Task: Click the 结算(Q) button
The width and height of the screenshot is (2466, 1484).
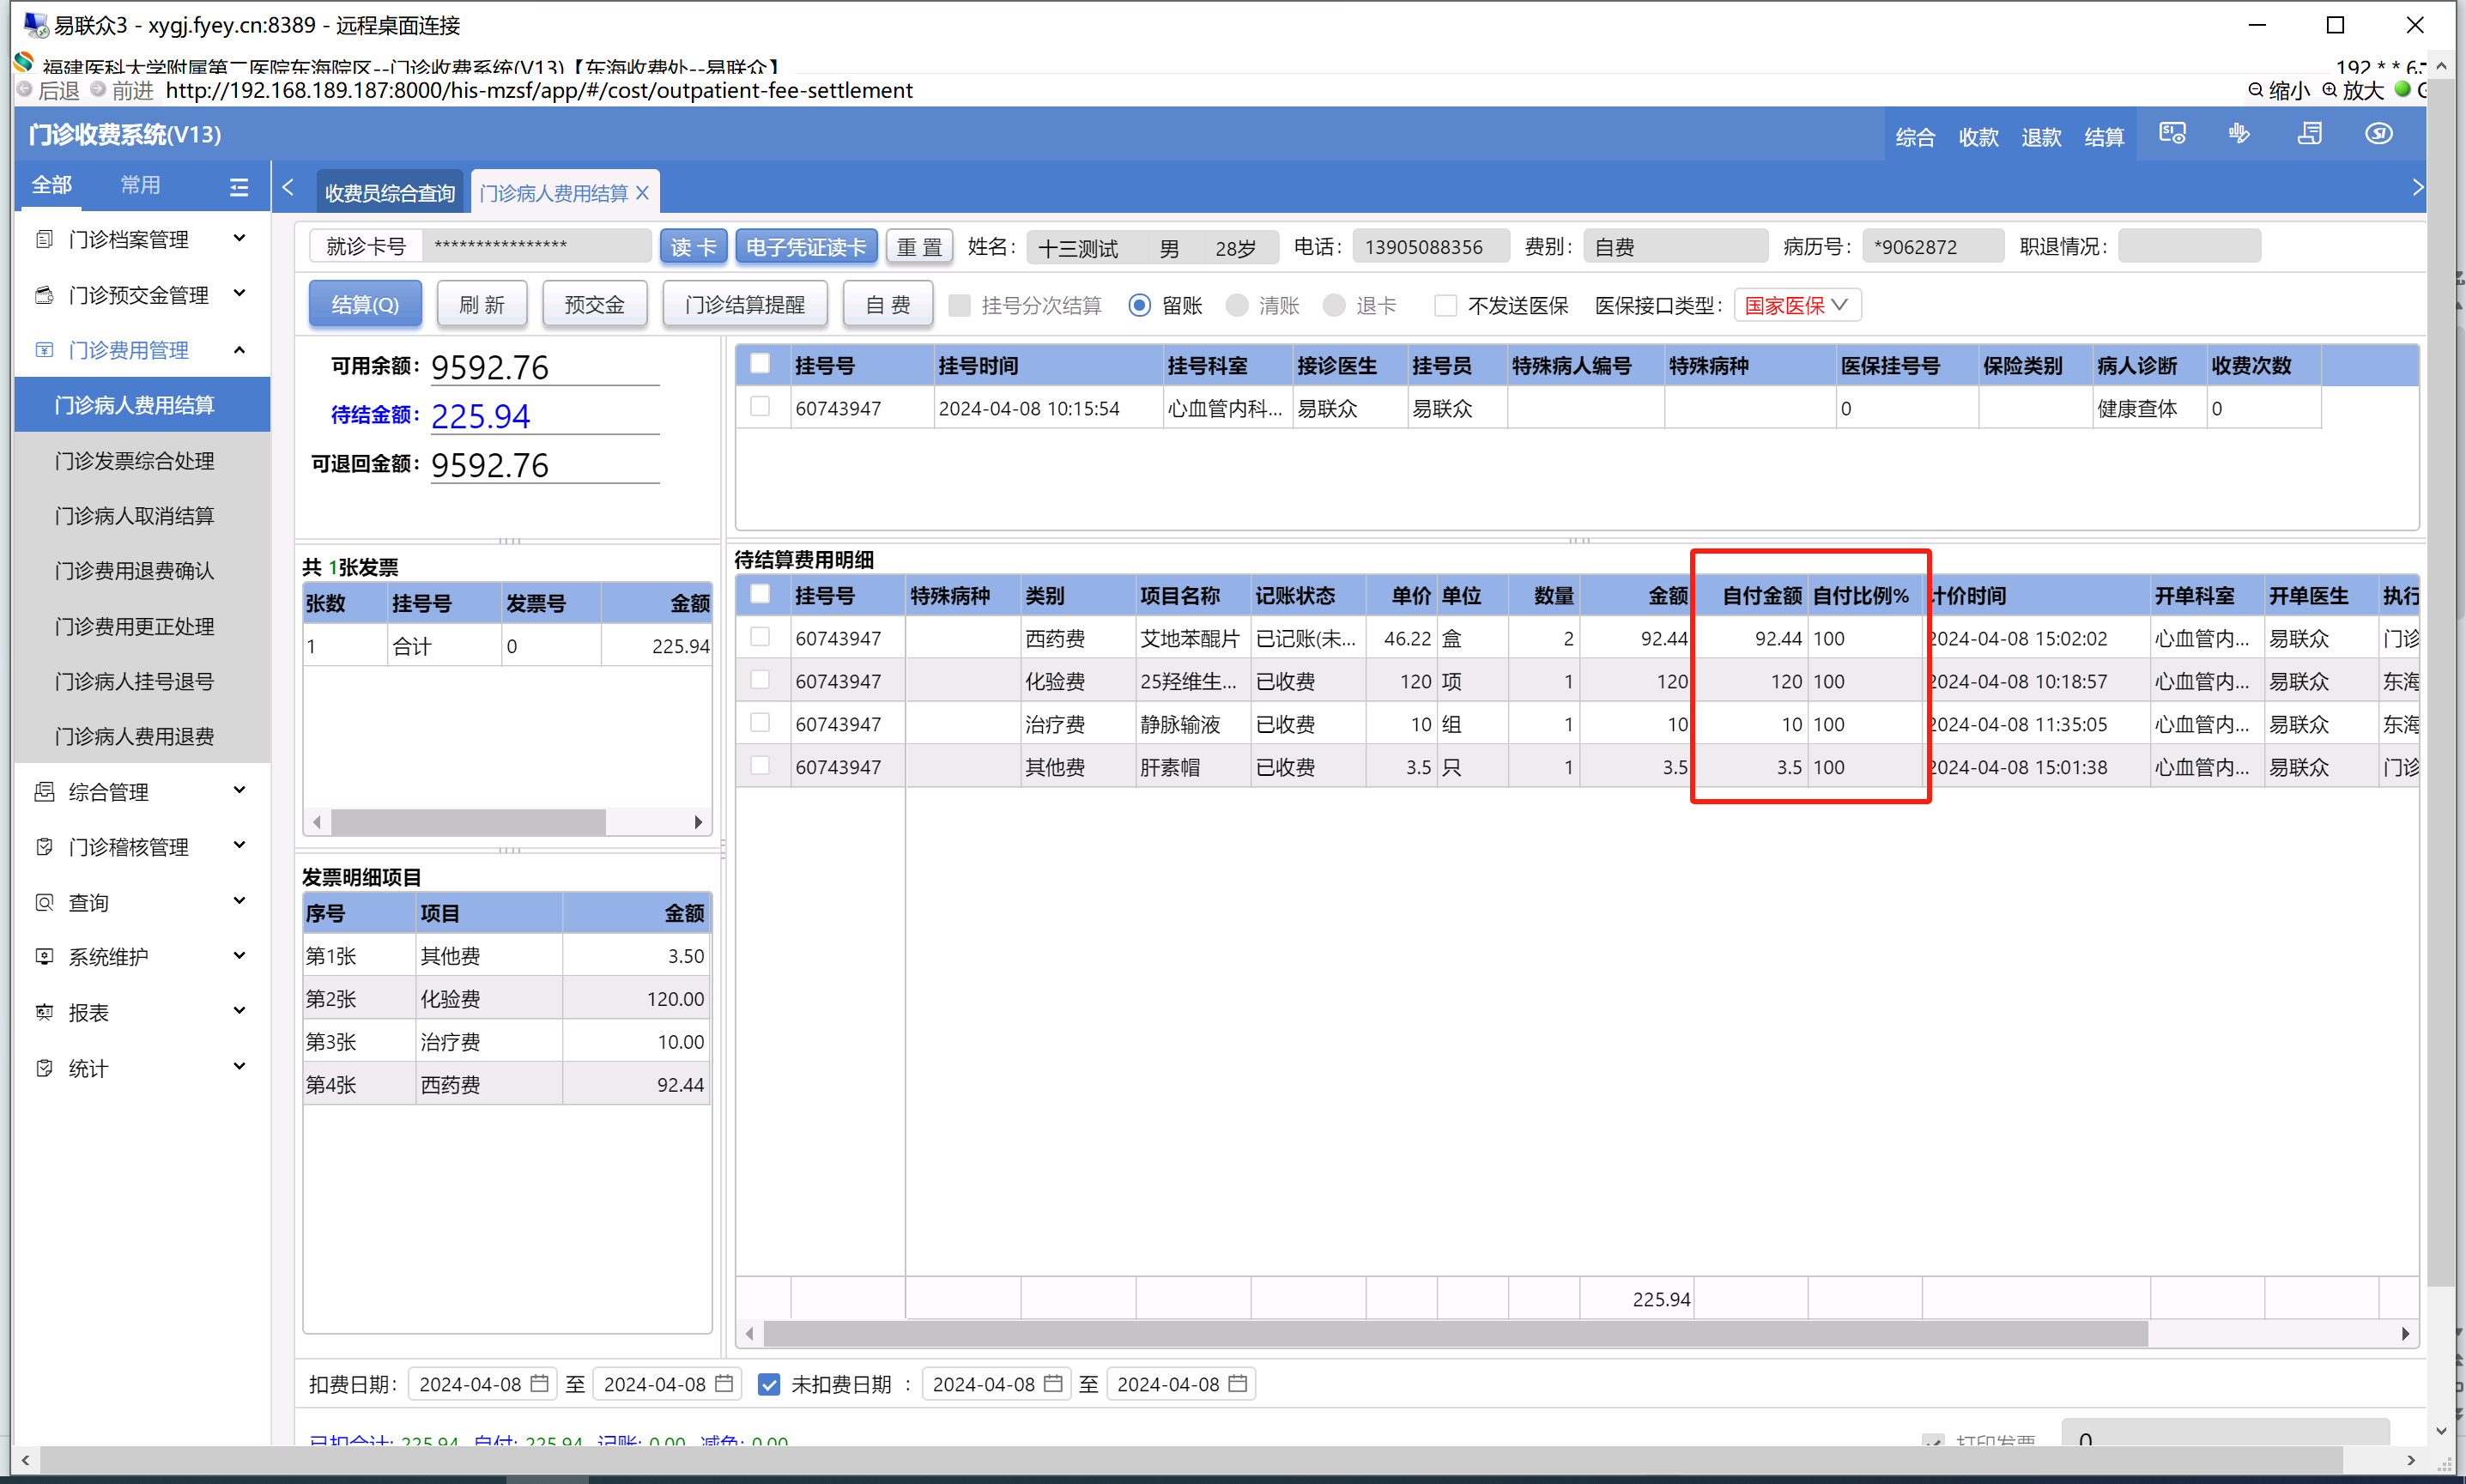Action: [x=365, y=304]
